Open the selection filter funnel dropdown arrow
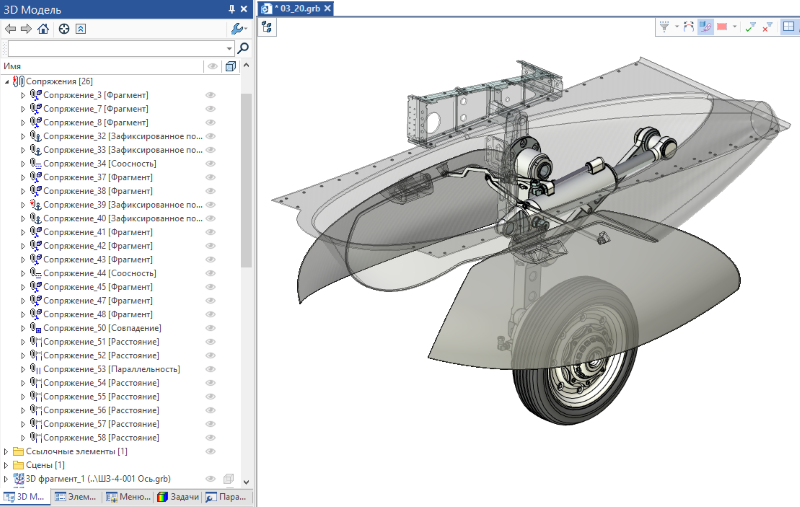800x507 pixels. point(677,27)
